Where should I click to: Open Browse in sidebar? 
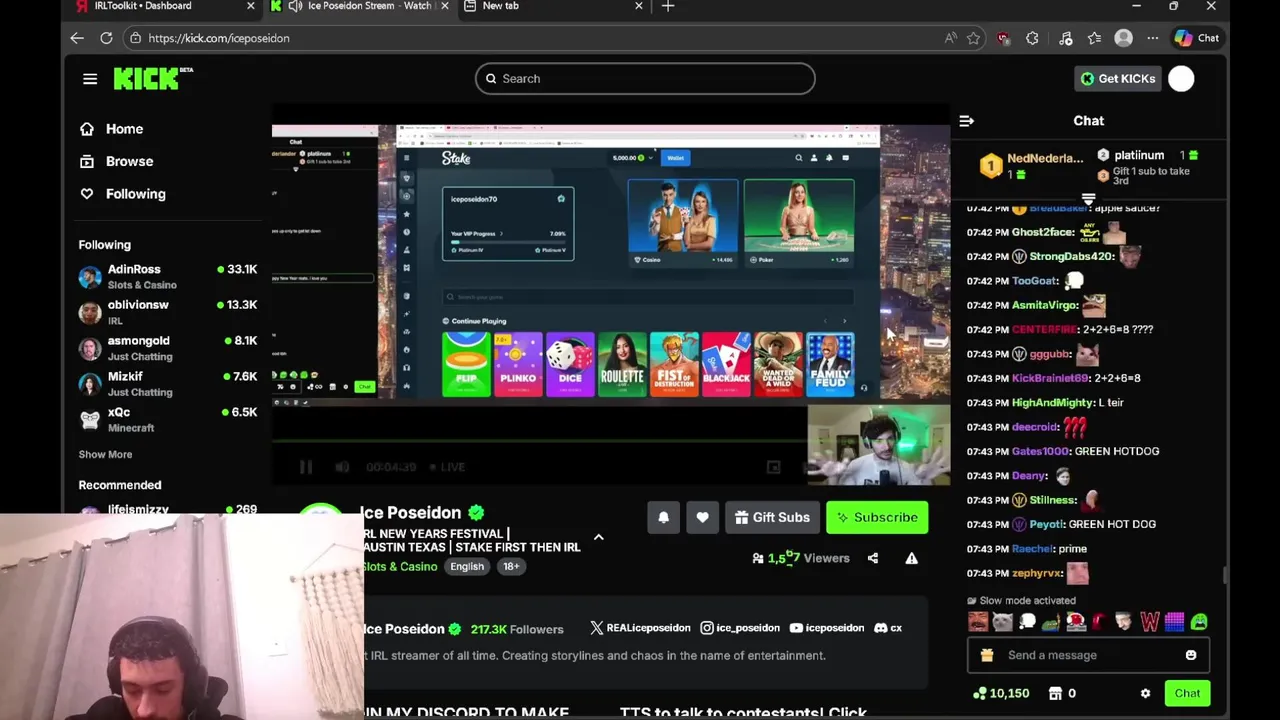pos(116,161)
